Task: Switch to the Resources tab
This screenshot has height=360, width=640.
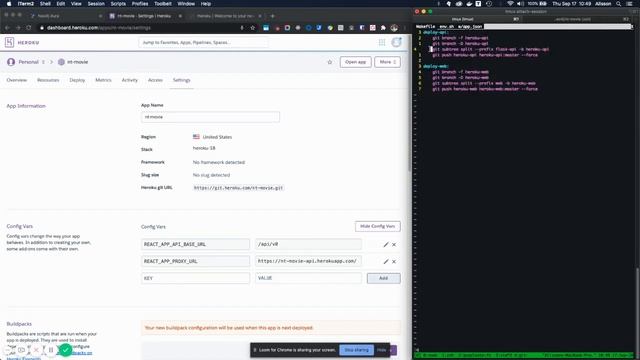Action: coord(48,80)
